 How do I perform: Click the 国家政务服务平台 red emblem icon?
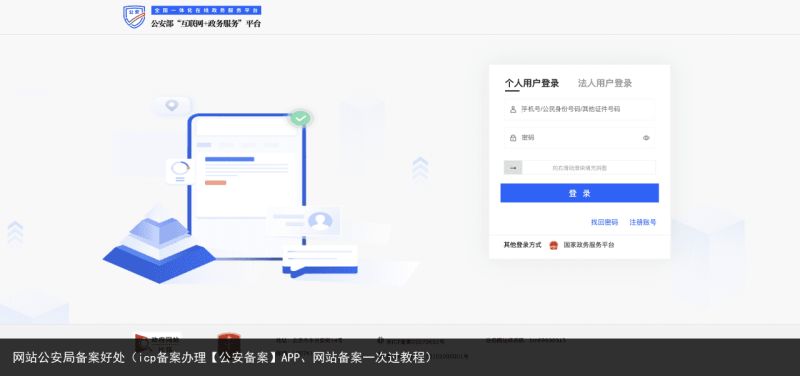(554, 245)
